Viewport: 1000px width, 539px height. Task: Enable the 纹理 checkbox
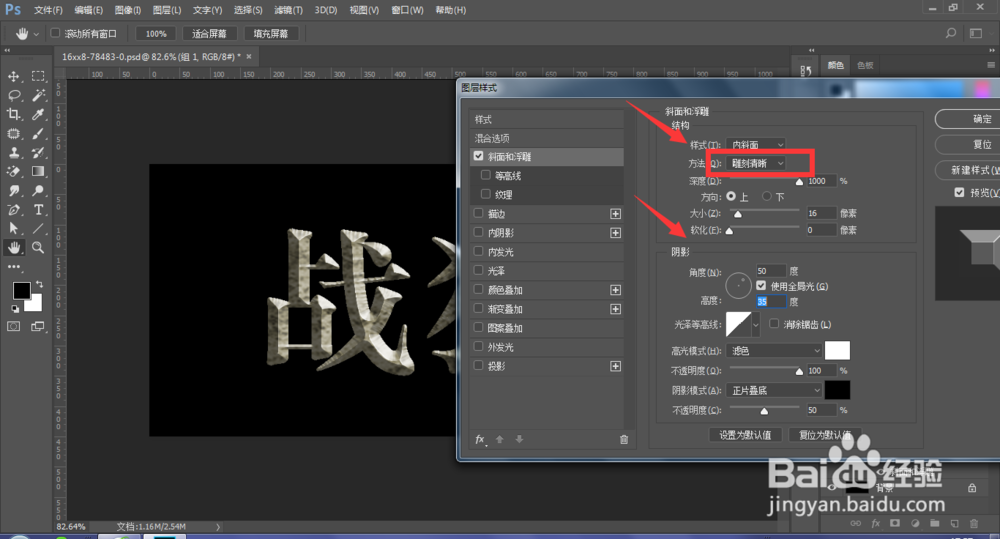(486, 193)
